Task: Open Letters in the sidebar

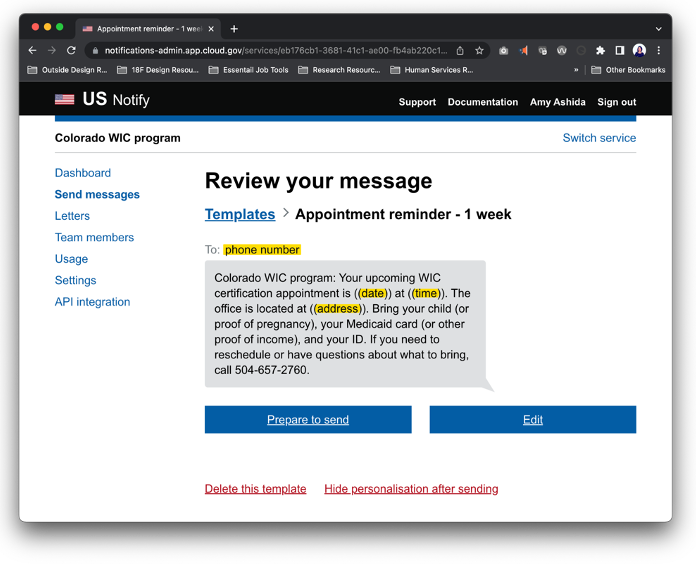Action: [x=72, y=216]
